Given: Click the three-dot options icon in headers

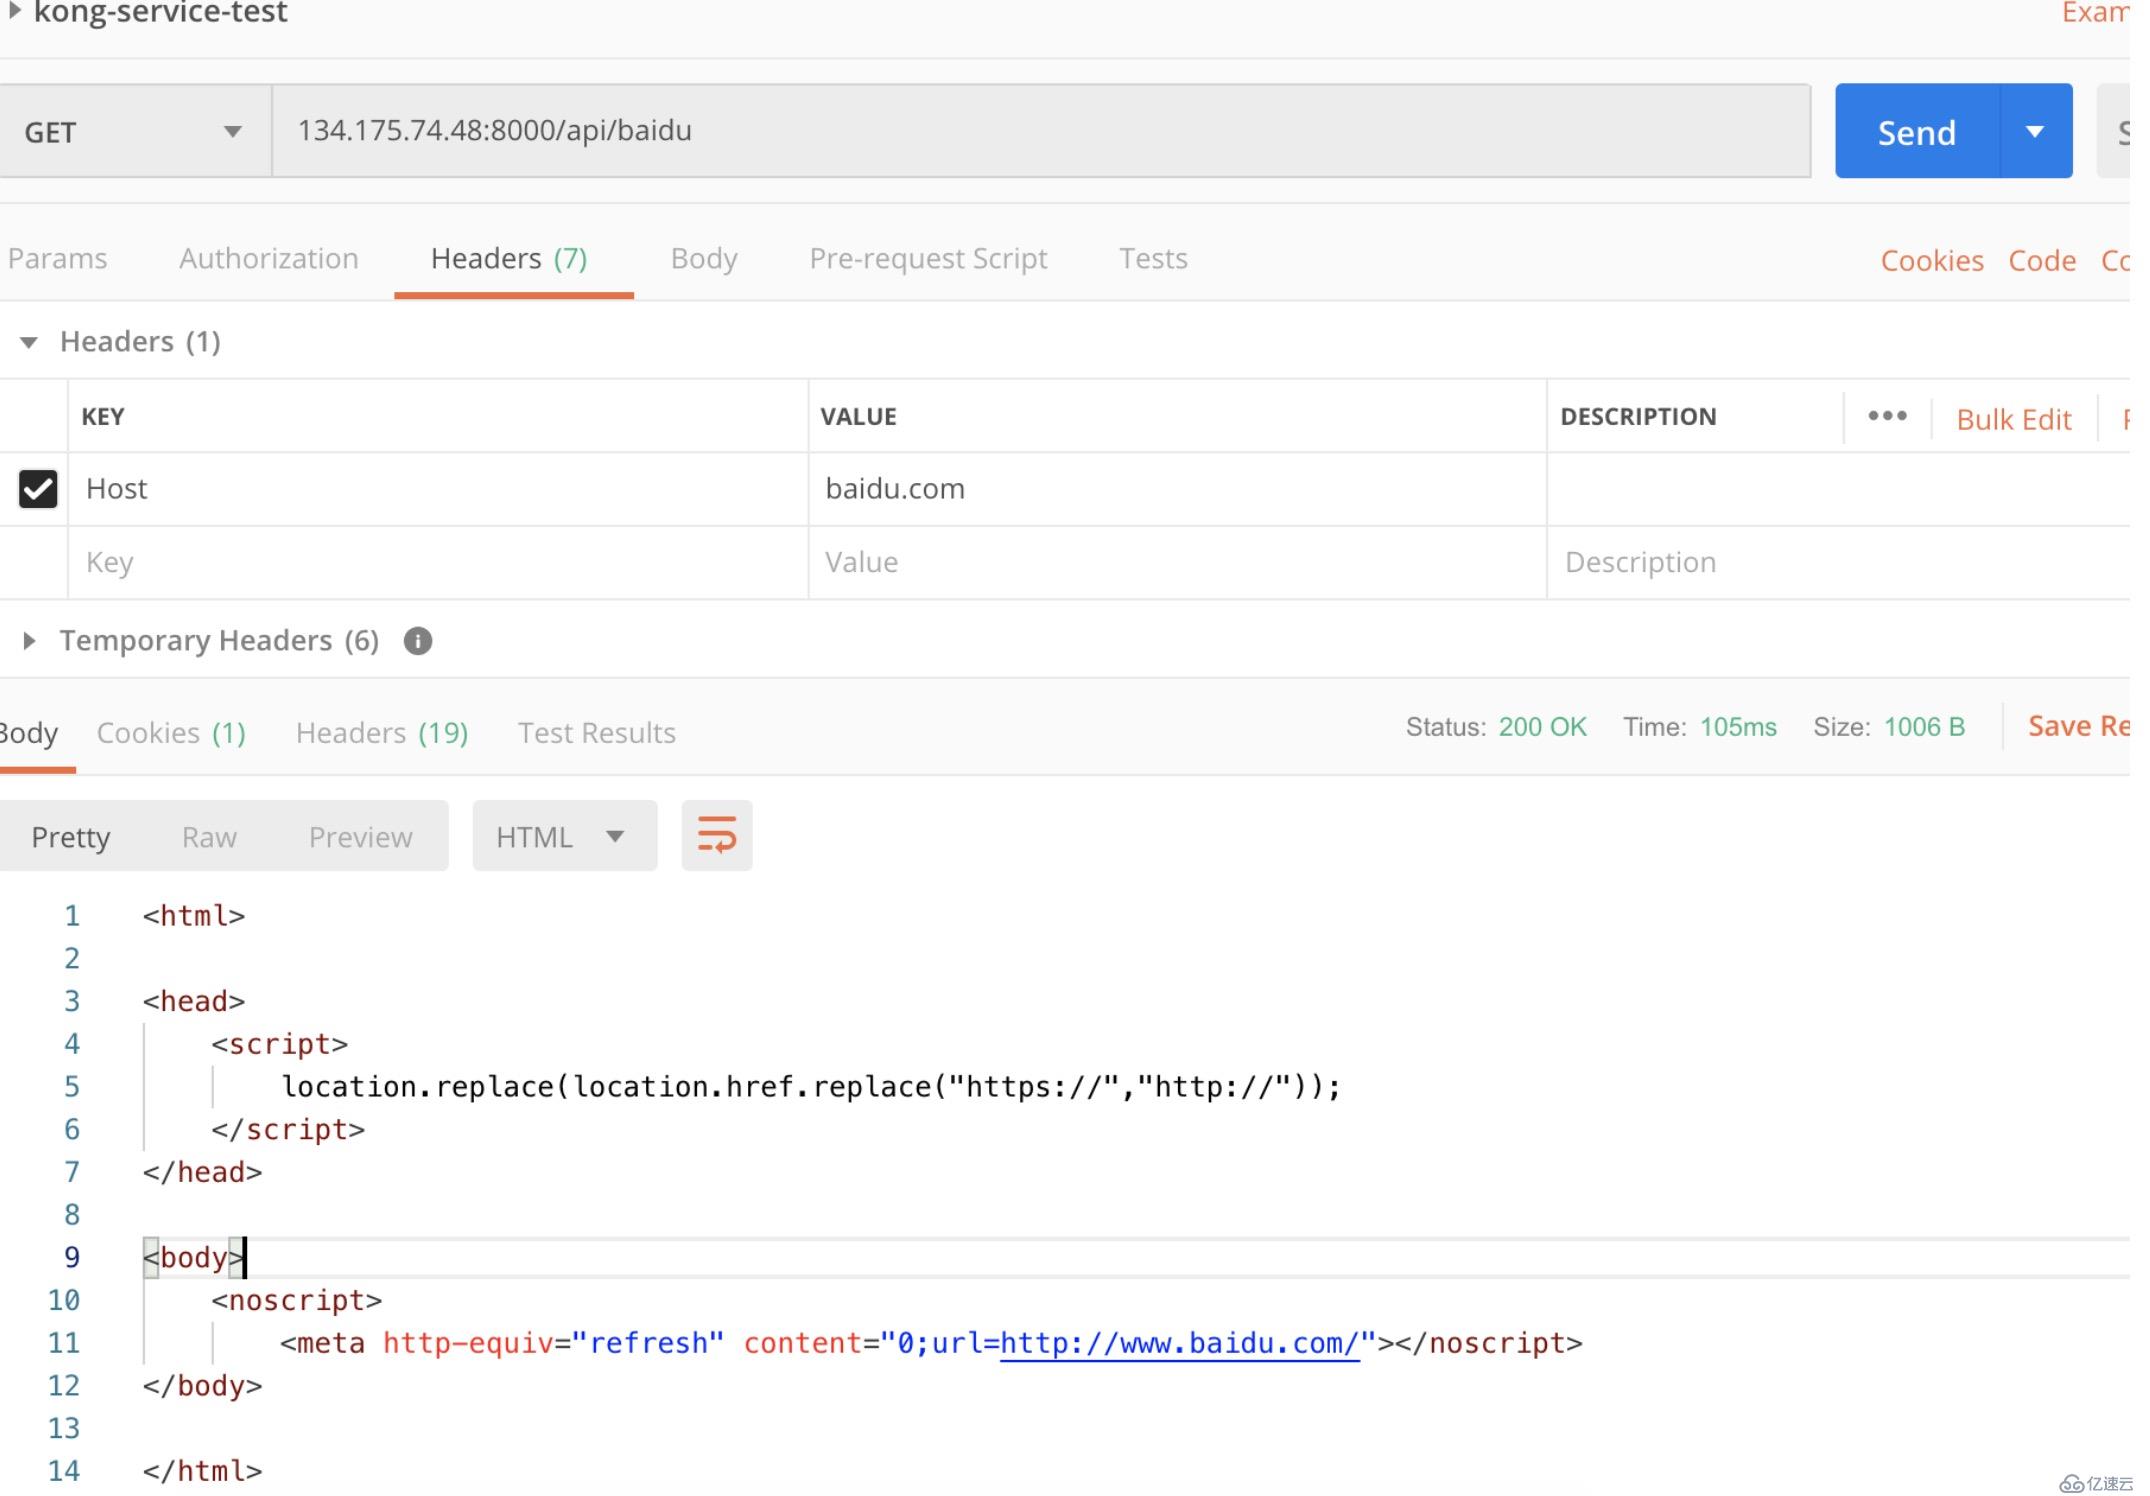Looking at the screenshot, I should point(1887,415).
